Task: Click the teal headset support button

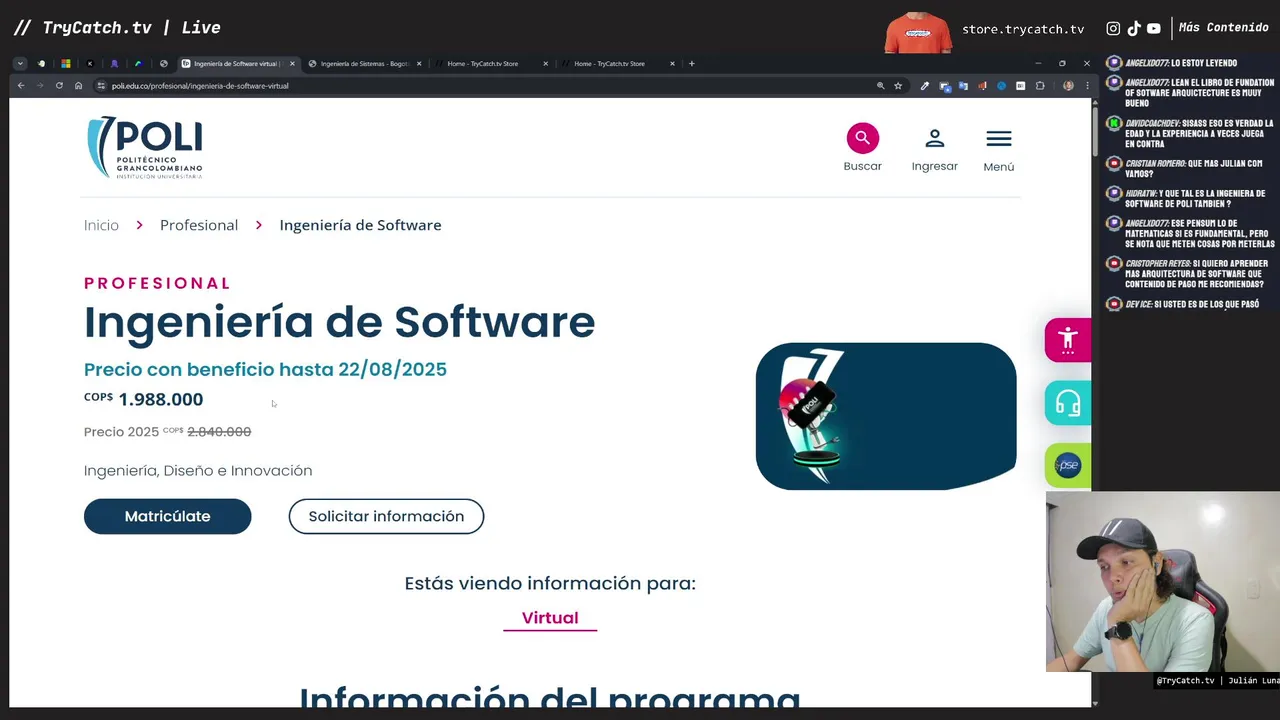Action: pyautogui.click(x=1068, y=403)
